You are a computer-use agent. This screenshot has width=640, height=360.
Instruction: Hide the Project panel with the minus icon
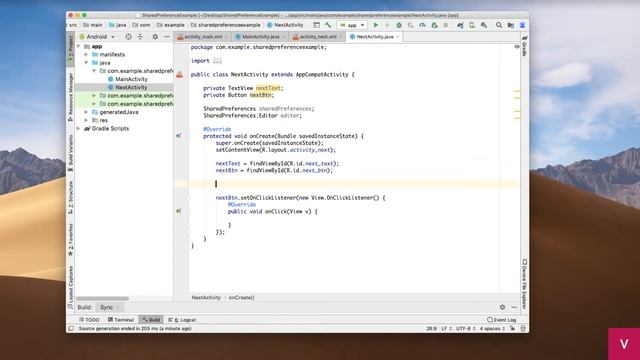(x=167, y=37)
